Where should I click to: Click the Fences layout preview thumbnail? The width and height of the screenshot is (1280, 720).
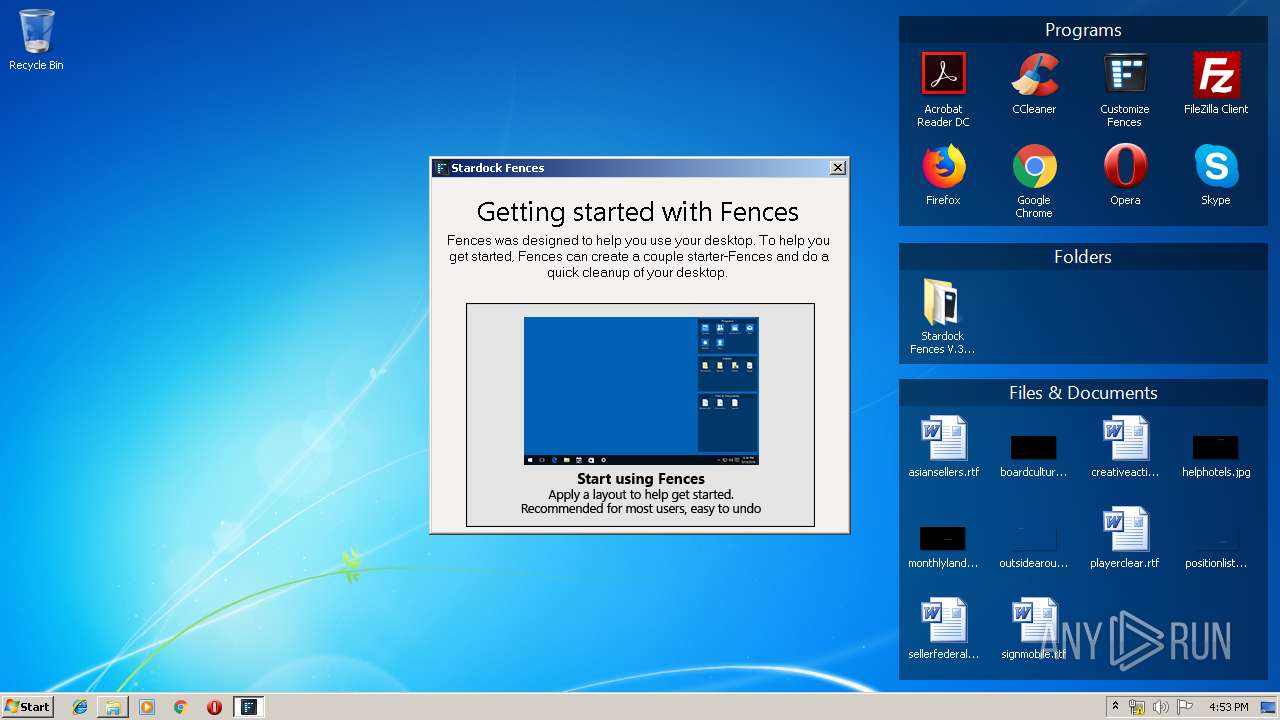click(641, 391)
